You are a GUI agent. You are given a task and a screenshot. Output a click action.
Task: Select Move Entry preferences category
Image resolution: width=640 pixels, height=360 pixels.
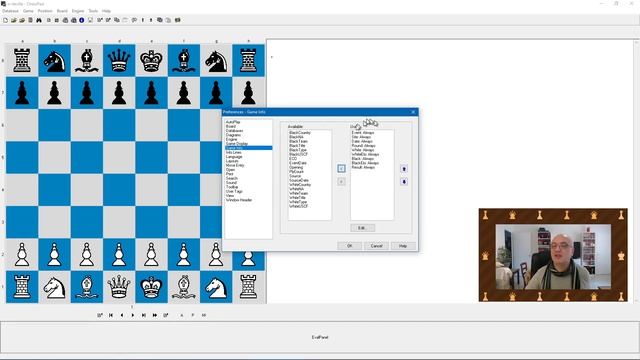click(235, 165)
